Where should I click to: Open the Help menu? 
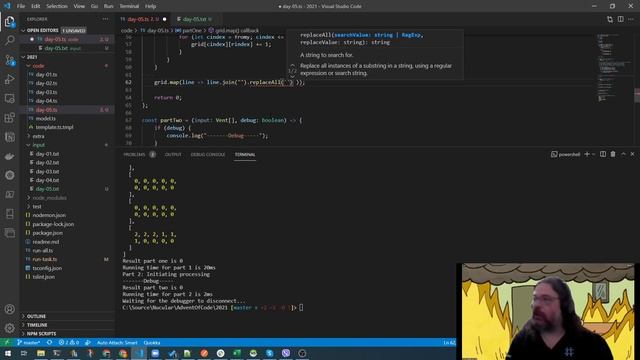(x=150, y=6)
